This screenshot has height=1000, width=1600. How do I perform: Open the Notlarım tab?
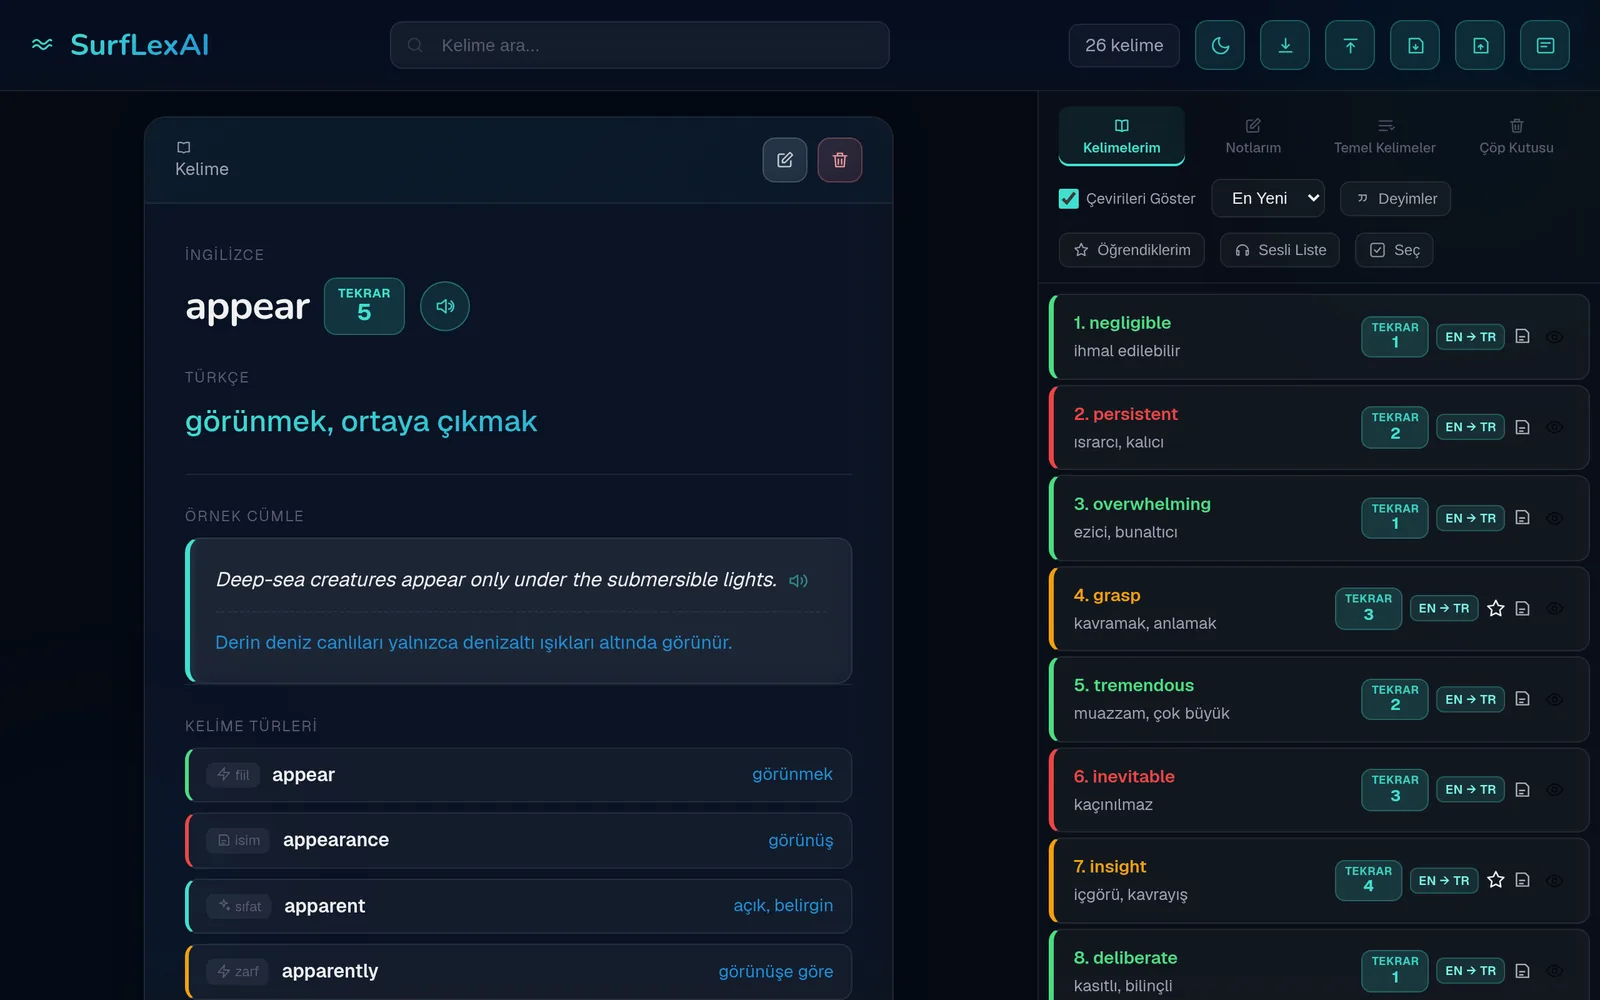click(1253, 136)
